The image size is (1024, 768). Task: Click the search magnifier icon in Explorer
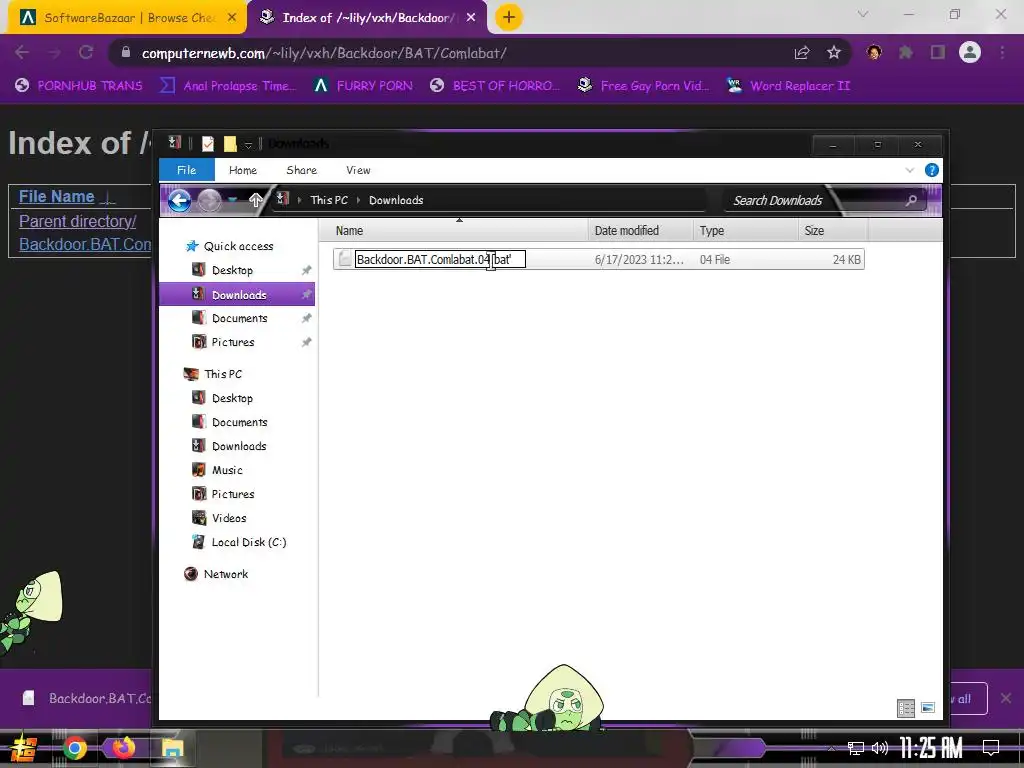point(911,200)
